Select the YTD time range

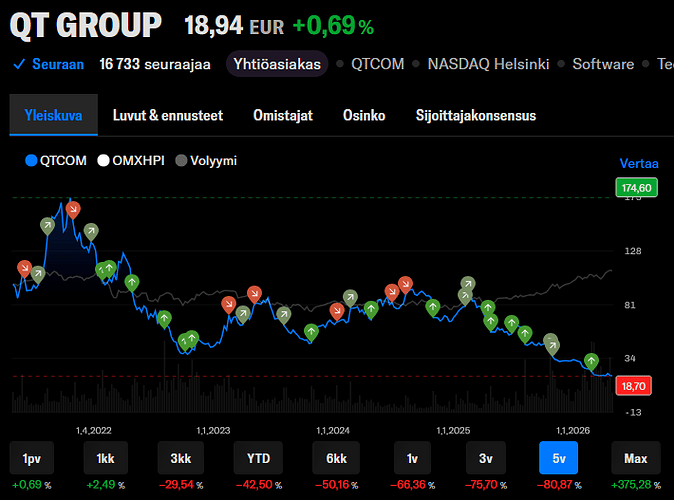(258, 458)
